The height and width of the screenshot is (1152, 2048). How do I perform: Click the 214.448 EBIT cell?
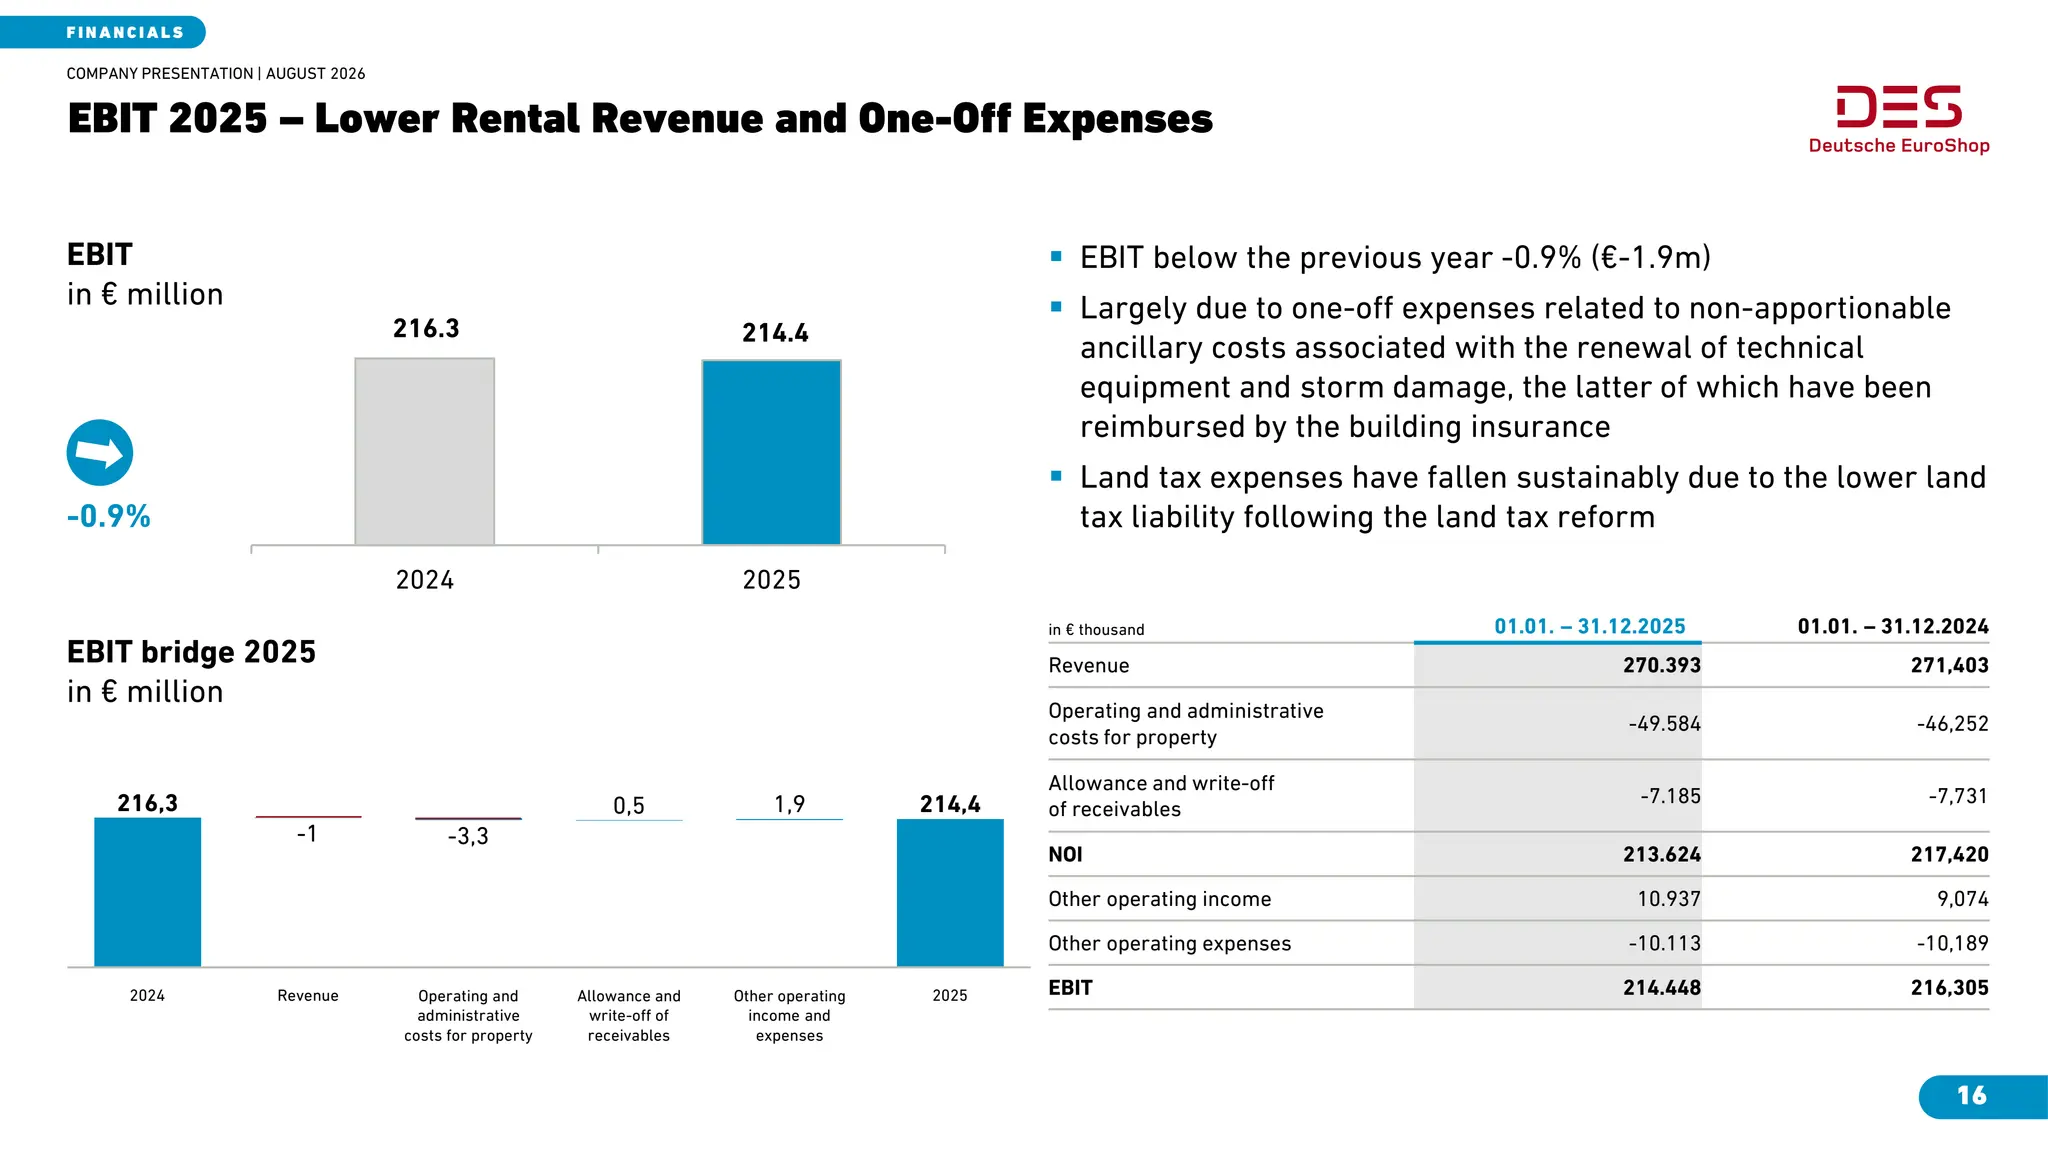1662,988
